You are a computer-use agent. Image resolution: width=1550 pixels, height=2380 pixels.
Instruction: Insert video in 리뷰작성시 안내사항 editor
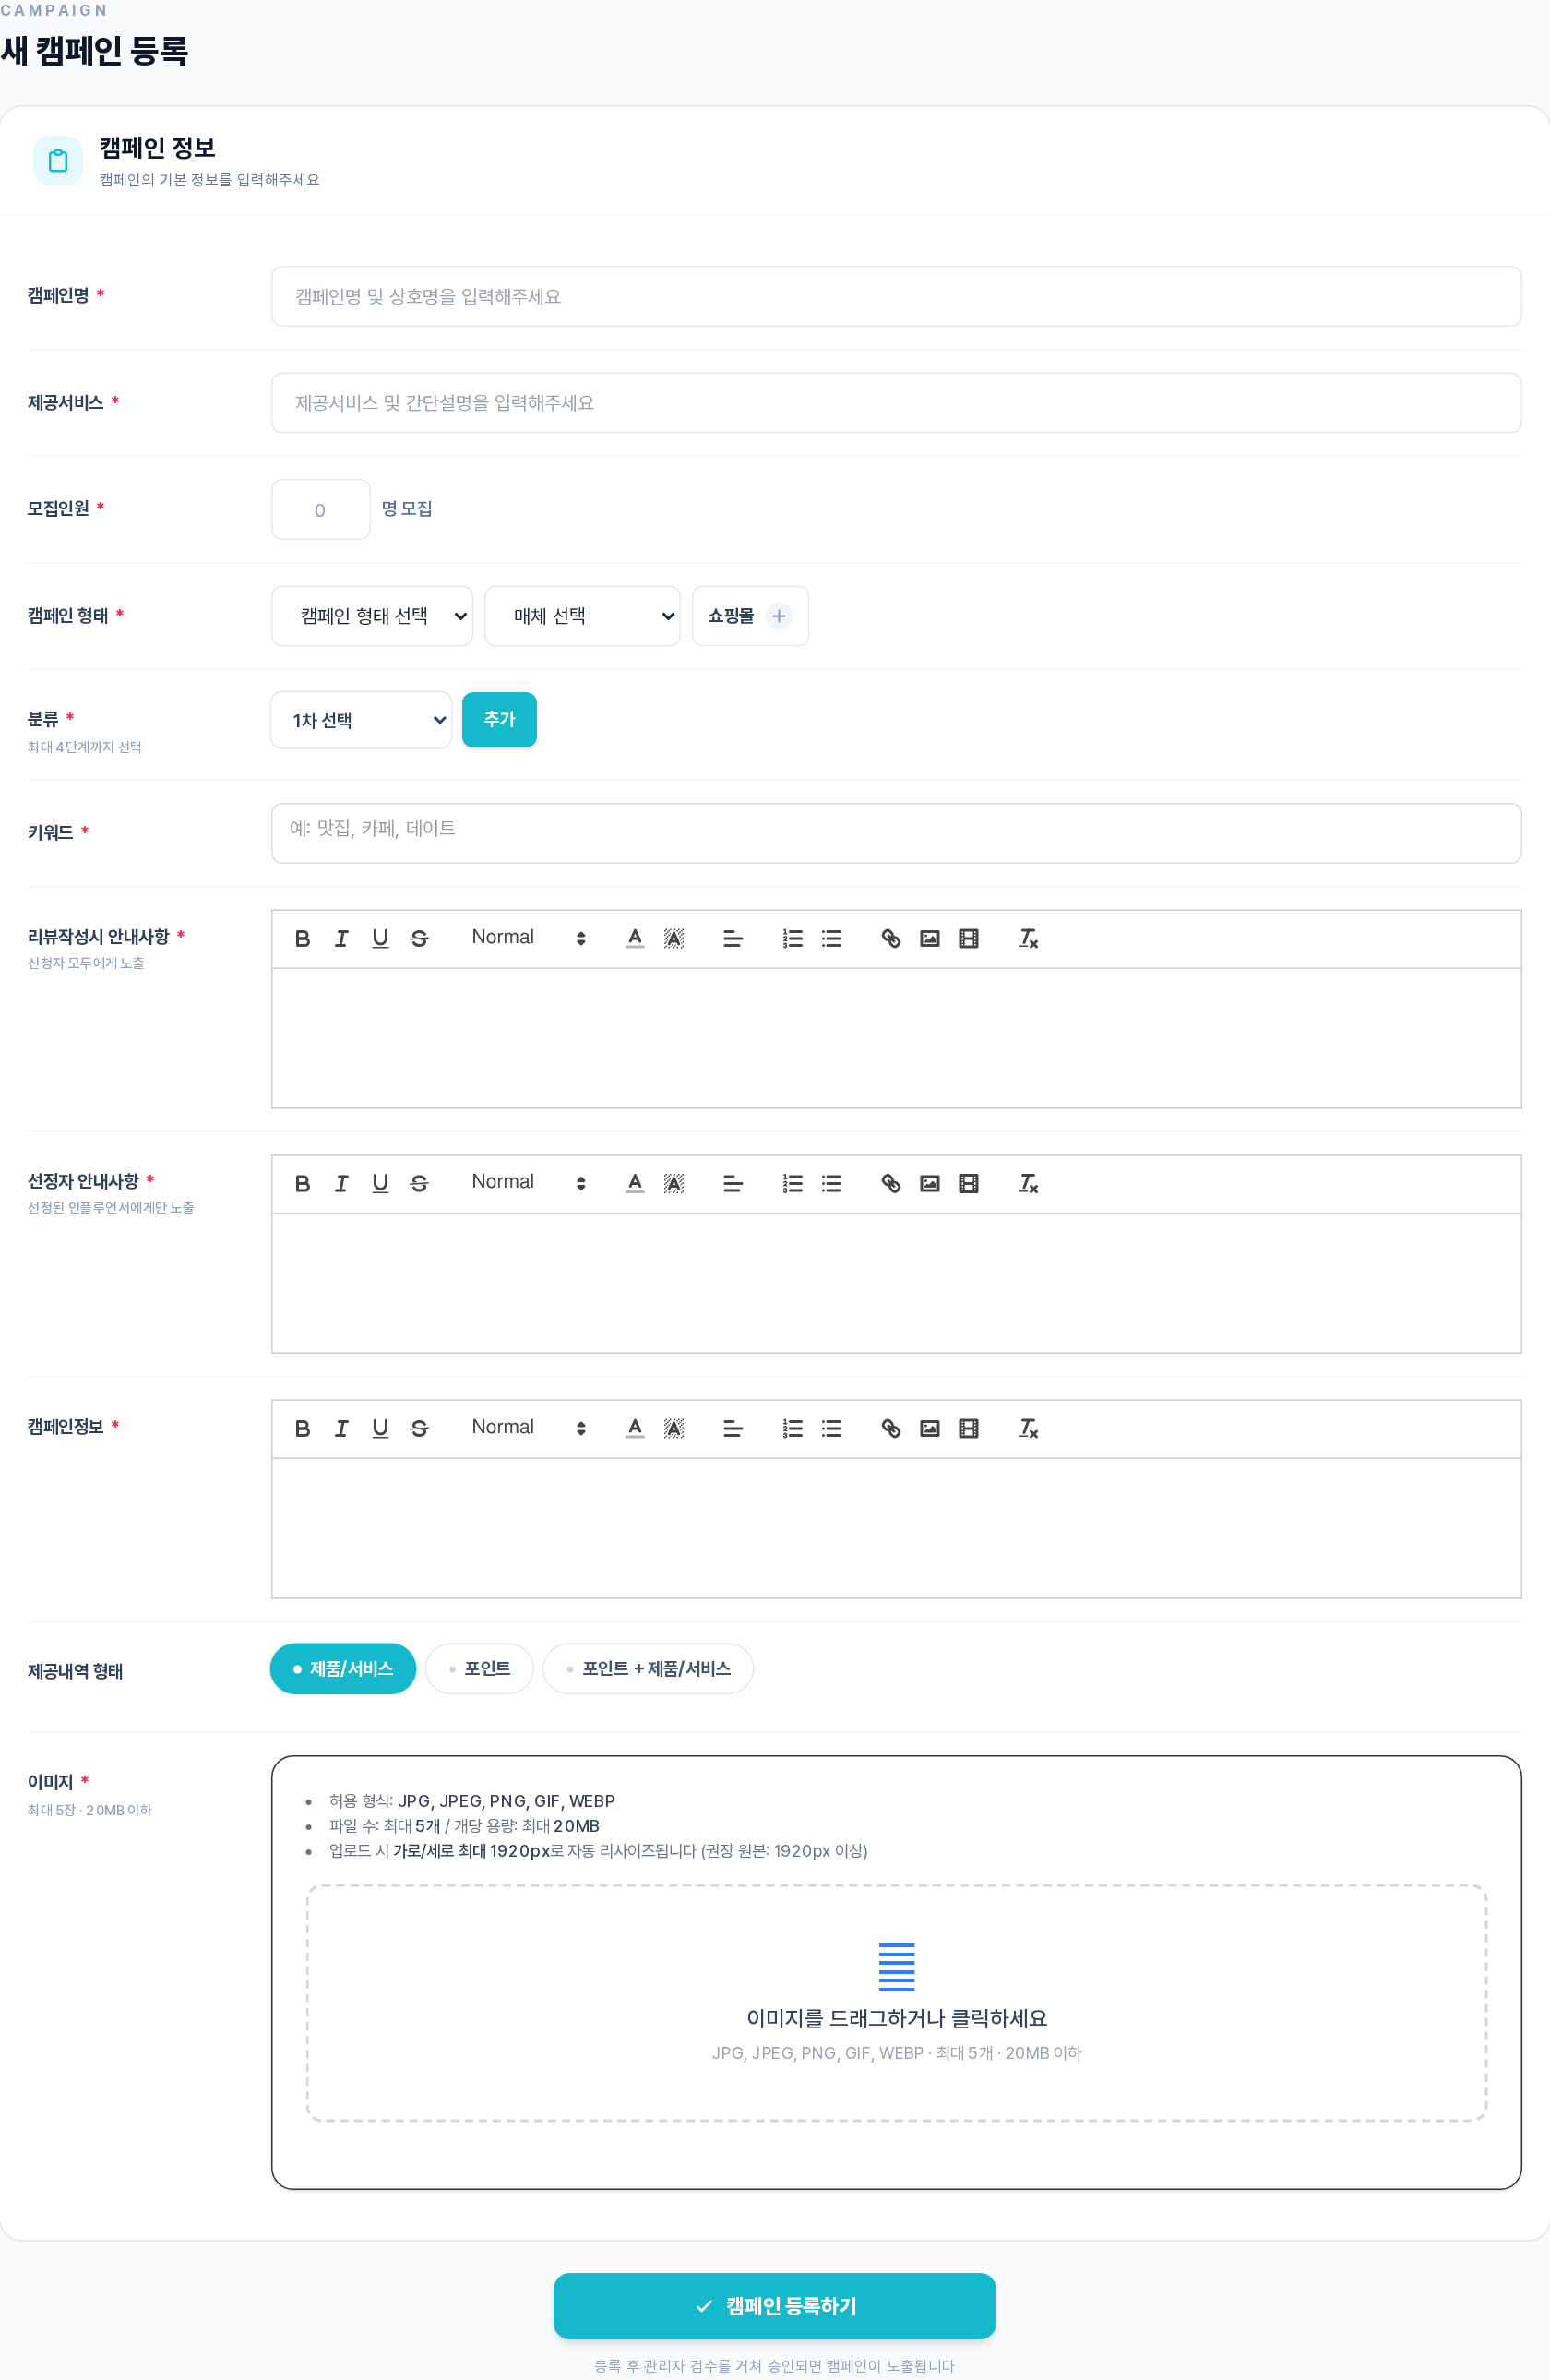[969, 938]
